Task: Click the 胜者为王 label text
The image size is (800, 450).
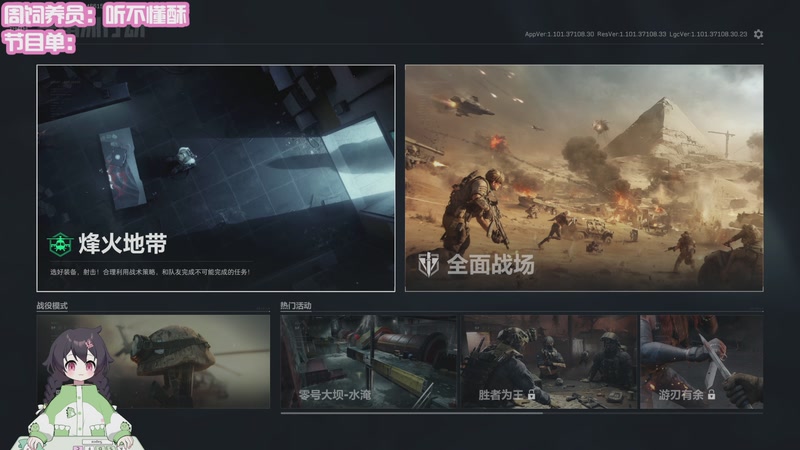Action: tap(501, 394)
